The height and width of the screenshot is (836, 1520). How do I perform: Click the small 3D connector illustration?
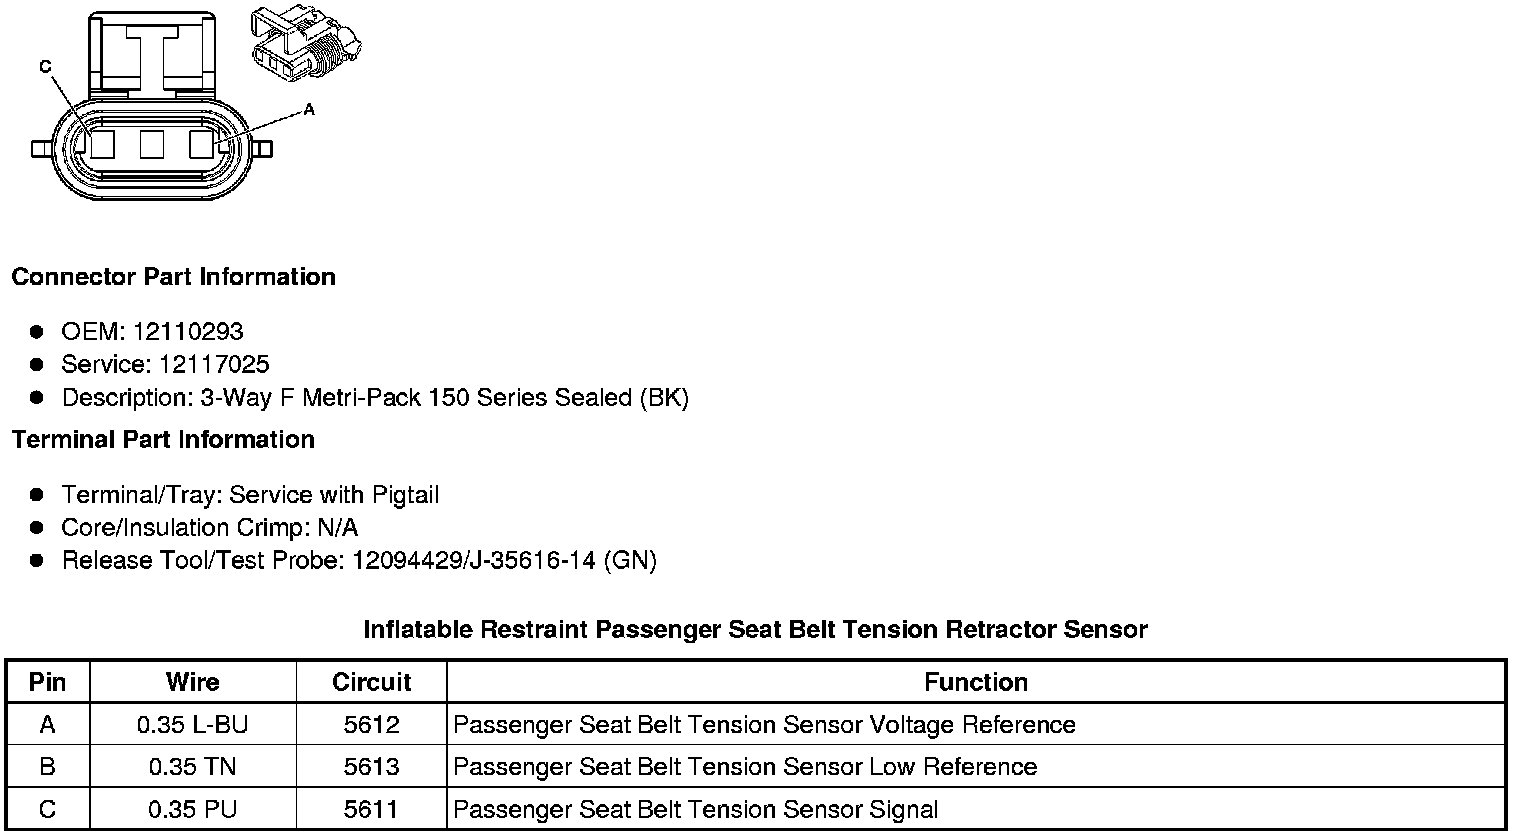(304, 44)
